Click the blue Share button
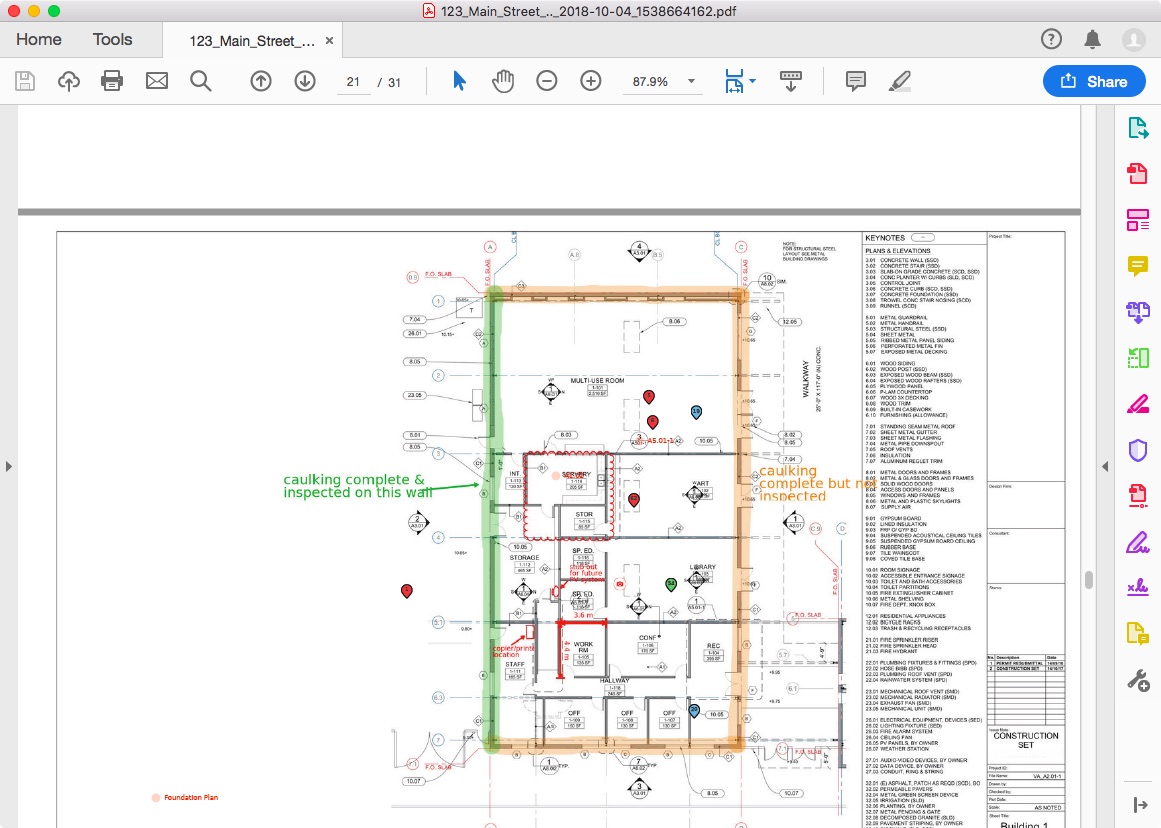 tap(1094, 81)
